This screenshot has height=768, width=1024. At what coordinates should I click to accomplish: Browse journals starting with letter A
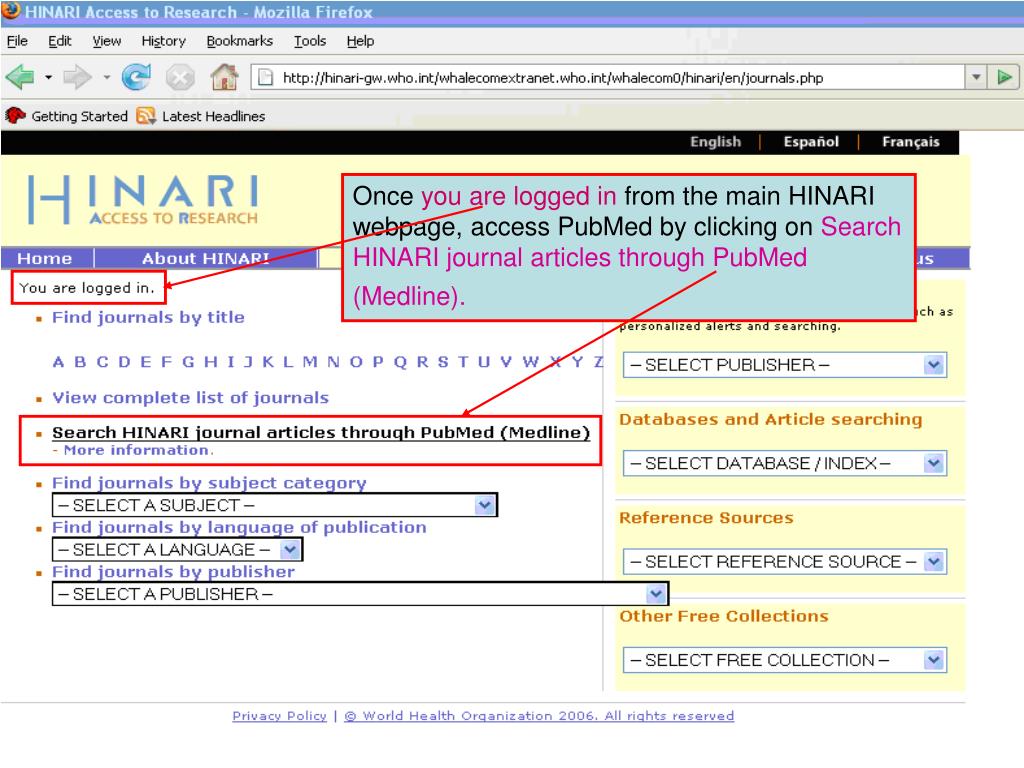(59, 362)
